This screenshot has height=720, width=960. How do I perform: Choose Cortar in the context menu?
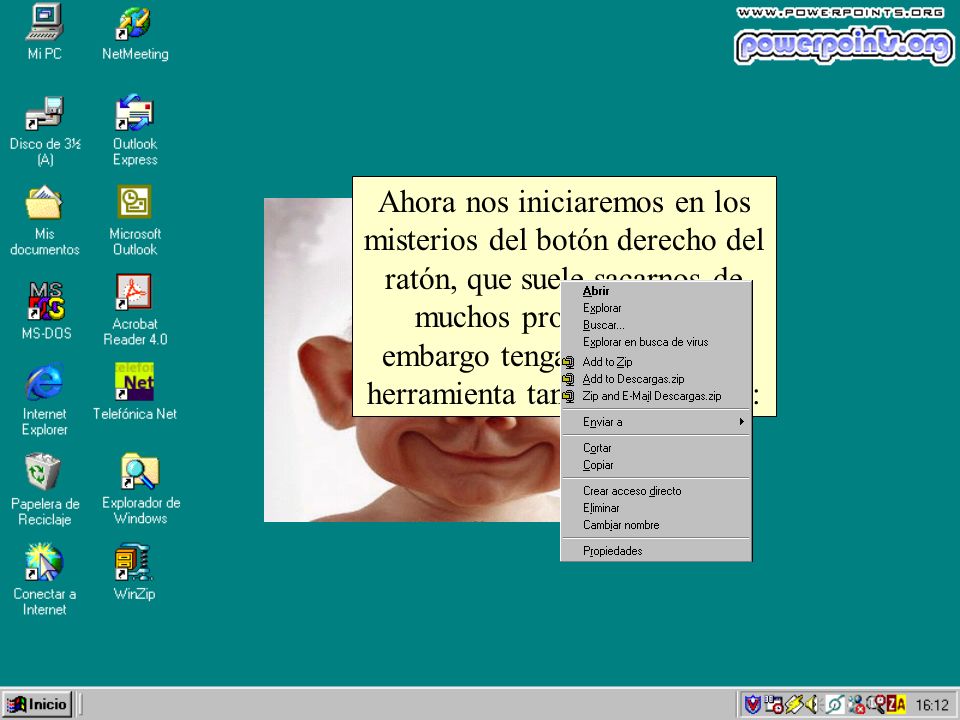pyautogui.click(x=656, y=448)
